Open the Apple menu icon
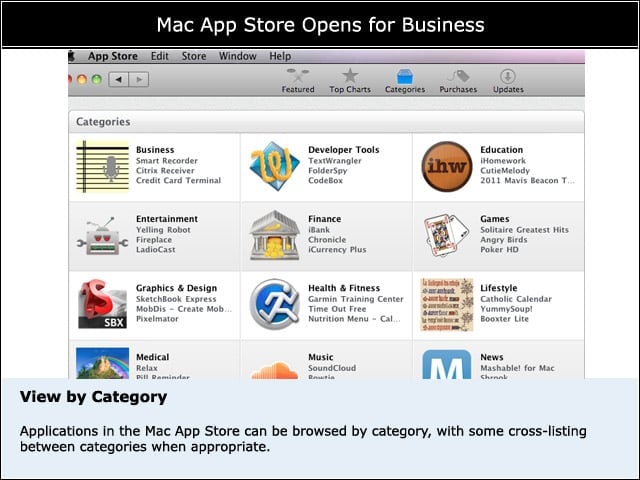 (x=72, y=56)
